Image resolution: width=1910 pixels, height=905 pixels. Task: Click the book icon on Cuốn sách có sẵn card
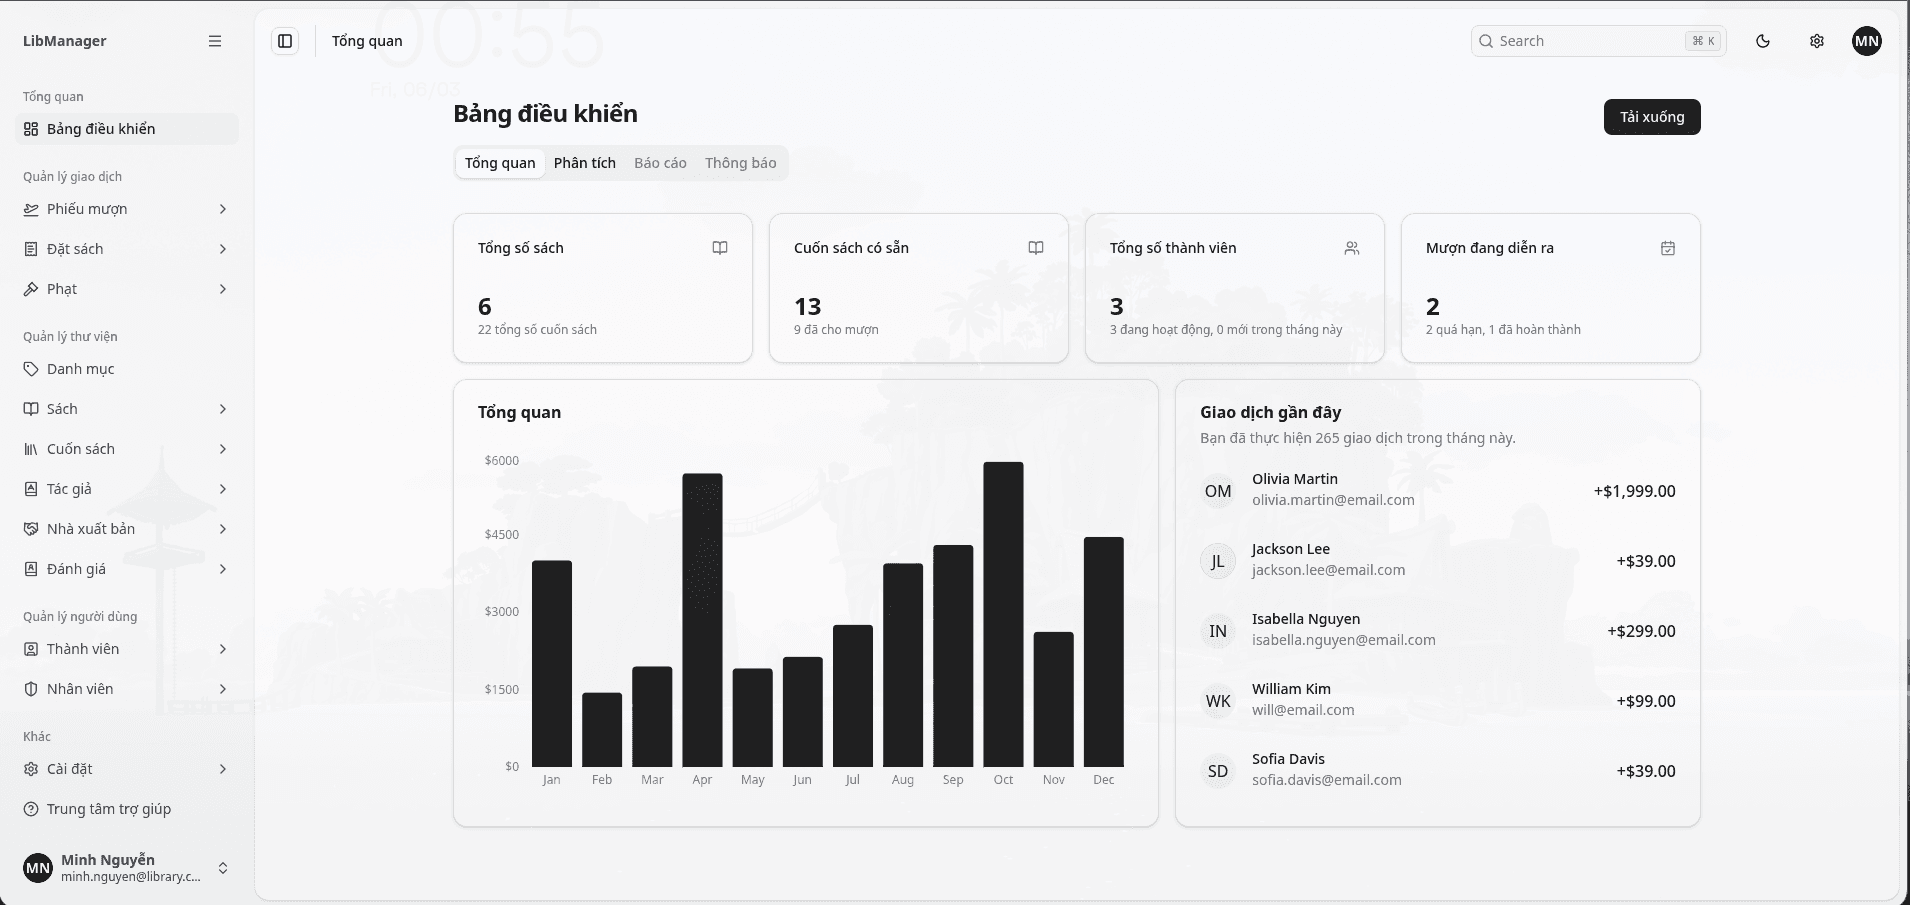(x=1036, y=248)
